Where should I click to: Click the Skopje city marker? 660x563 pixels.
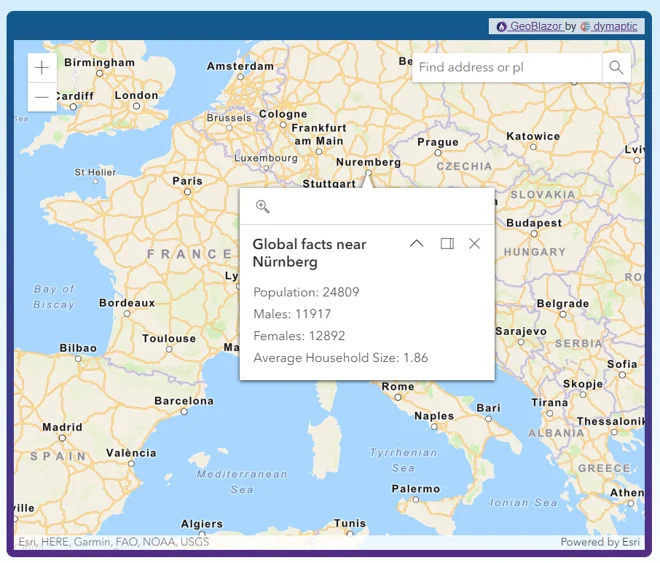pos(583,395)
